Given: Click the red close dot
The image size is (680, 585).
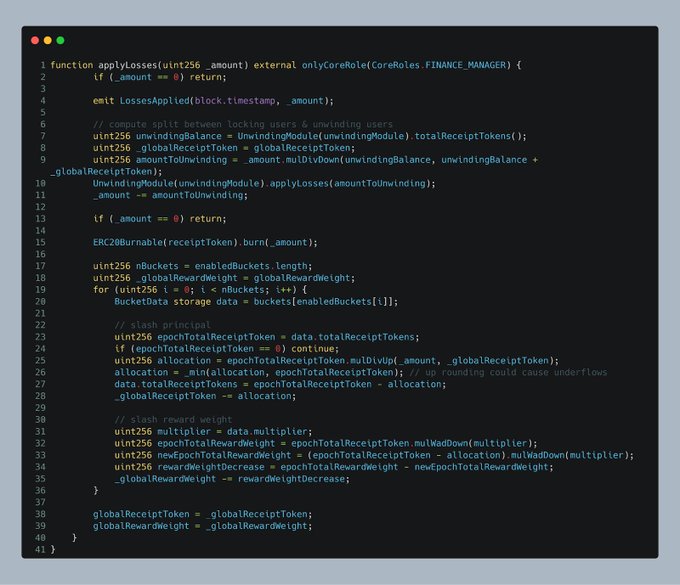Looking at the screenshot, I should 35,40.
